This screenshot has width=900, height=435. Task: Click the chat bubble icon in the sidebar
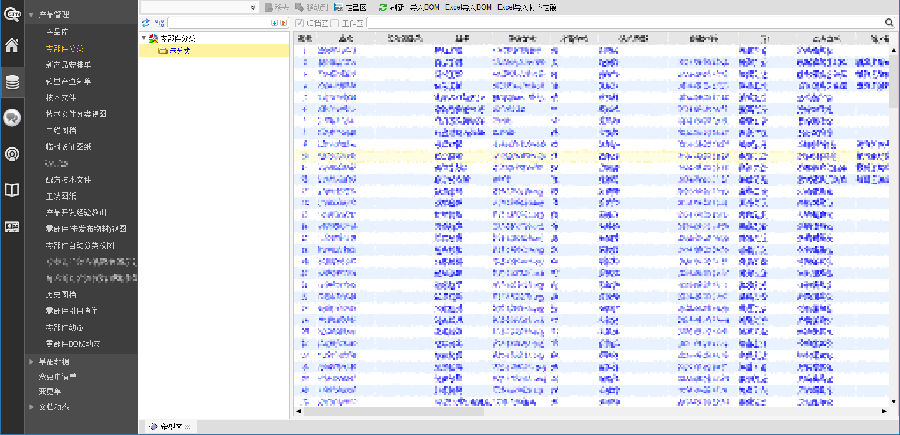pos(12,118)
